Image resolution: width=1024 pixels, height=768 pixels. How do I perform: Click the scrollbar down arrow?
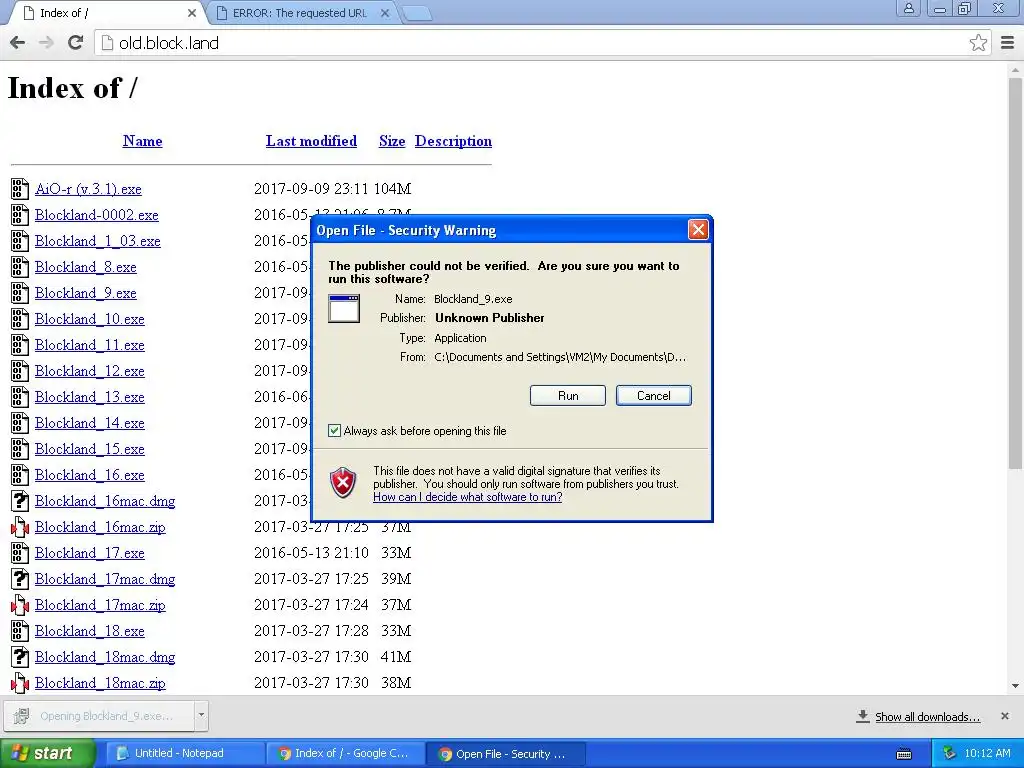coord(1015,686)
